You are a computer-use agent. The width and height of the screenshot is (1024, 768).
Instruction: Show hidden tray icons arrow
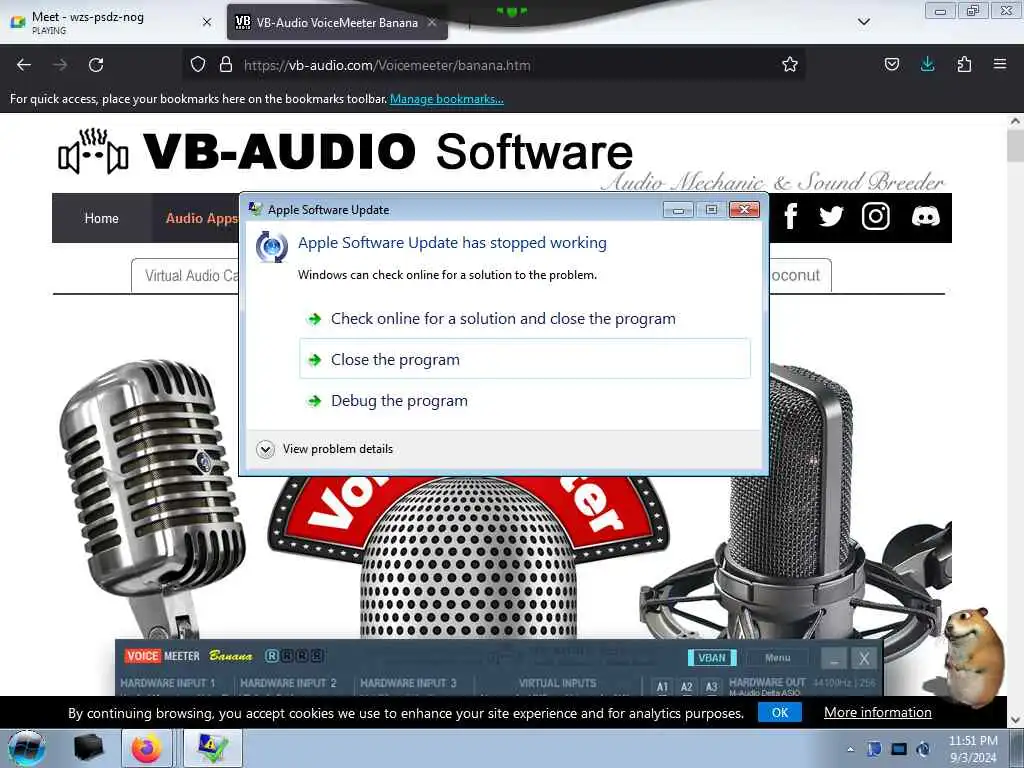(850, 749)
